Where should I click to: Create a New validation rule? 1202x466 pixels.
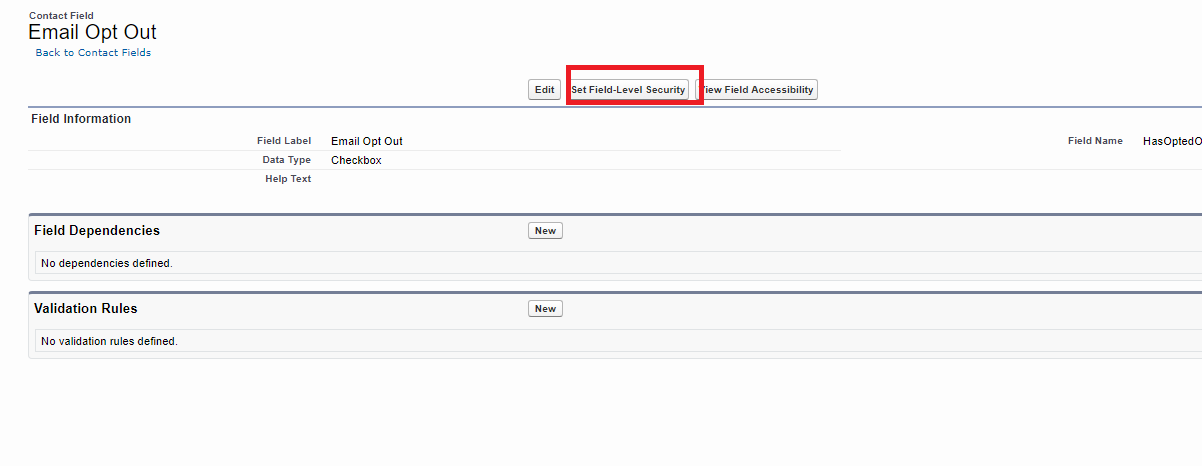pyautogui.click(x=545, y=309)
